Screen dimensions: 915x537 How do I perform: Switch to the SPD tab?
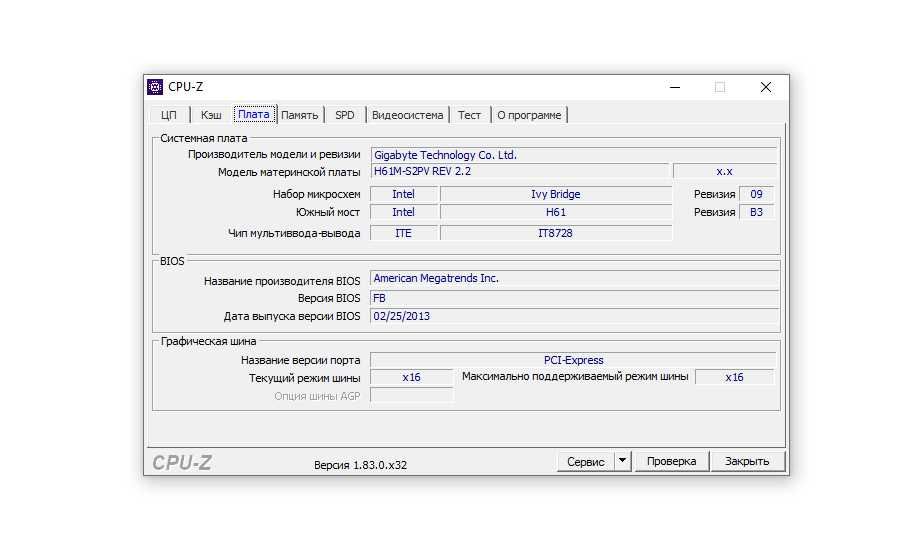[x=344, y=115]
